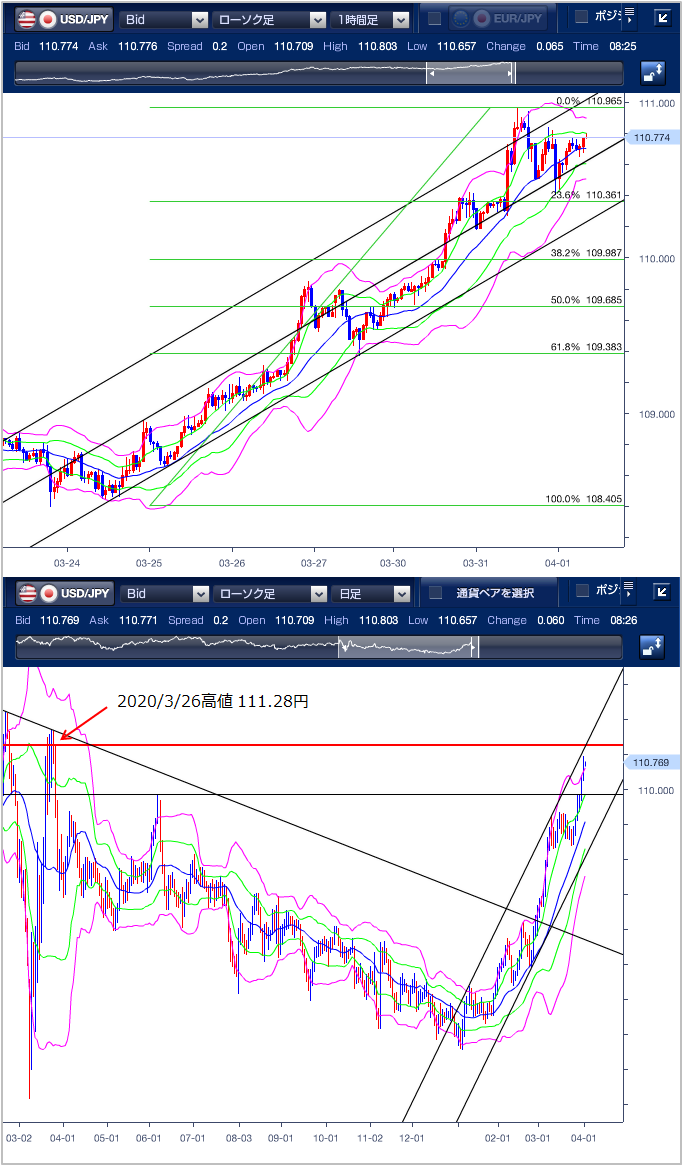683x1166 pixels.
Task: Open the menu list icon in upper chart toolbar
Action: tap(631, 18)
